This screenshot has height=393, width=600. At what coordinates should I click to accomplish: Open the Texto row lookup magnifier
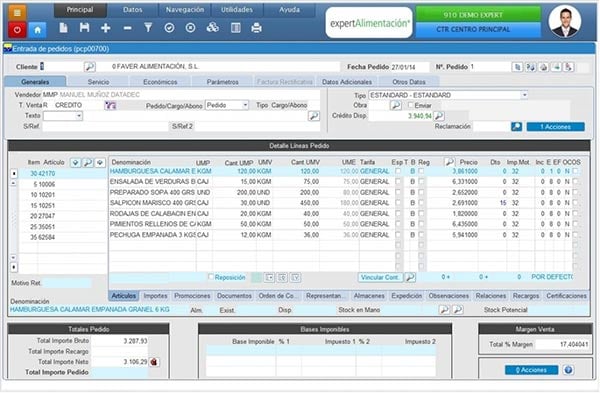314,116
